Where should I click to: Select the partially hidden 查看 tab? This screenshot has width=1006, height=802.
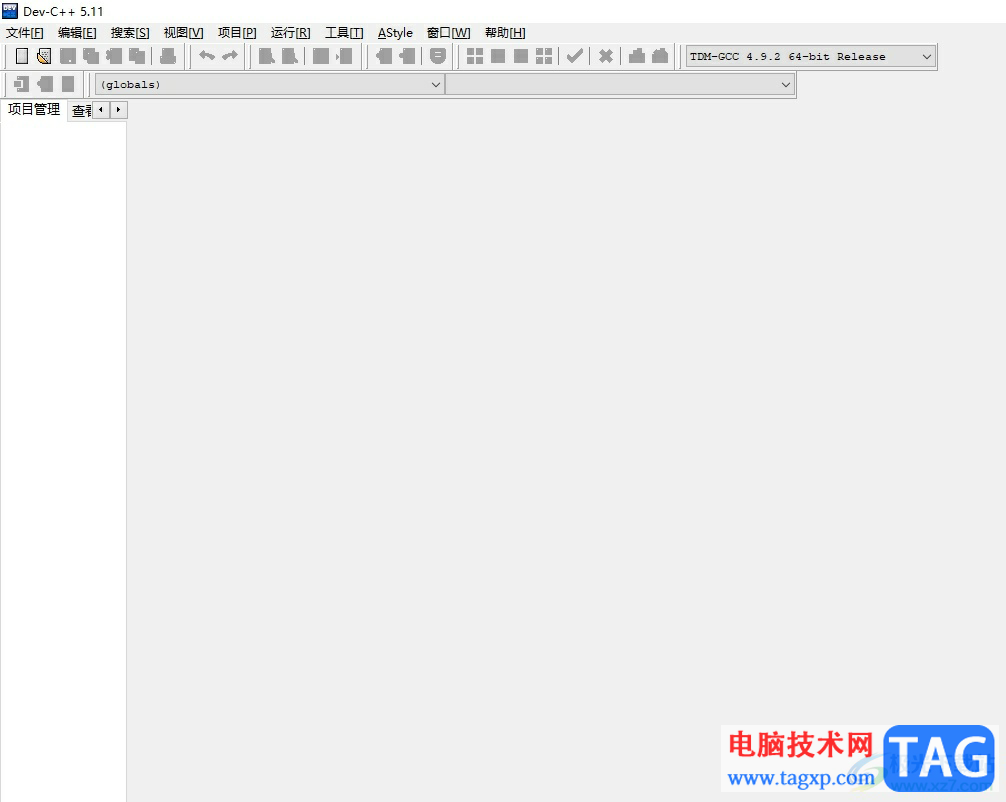pos(81,111)
